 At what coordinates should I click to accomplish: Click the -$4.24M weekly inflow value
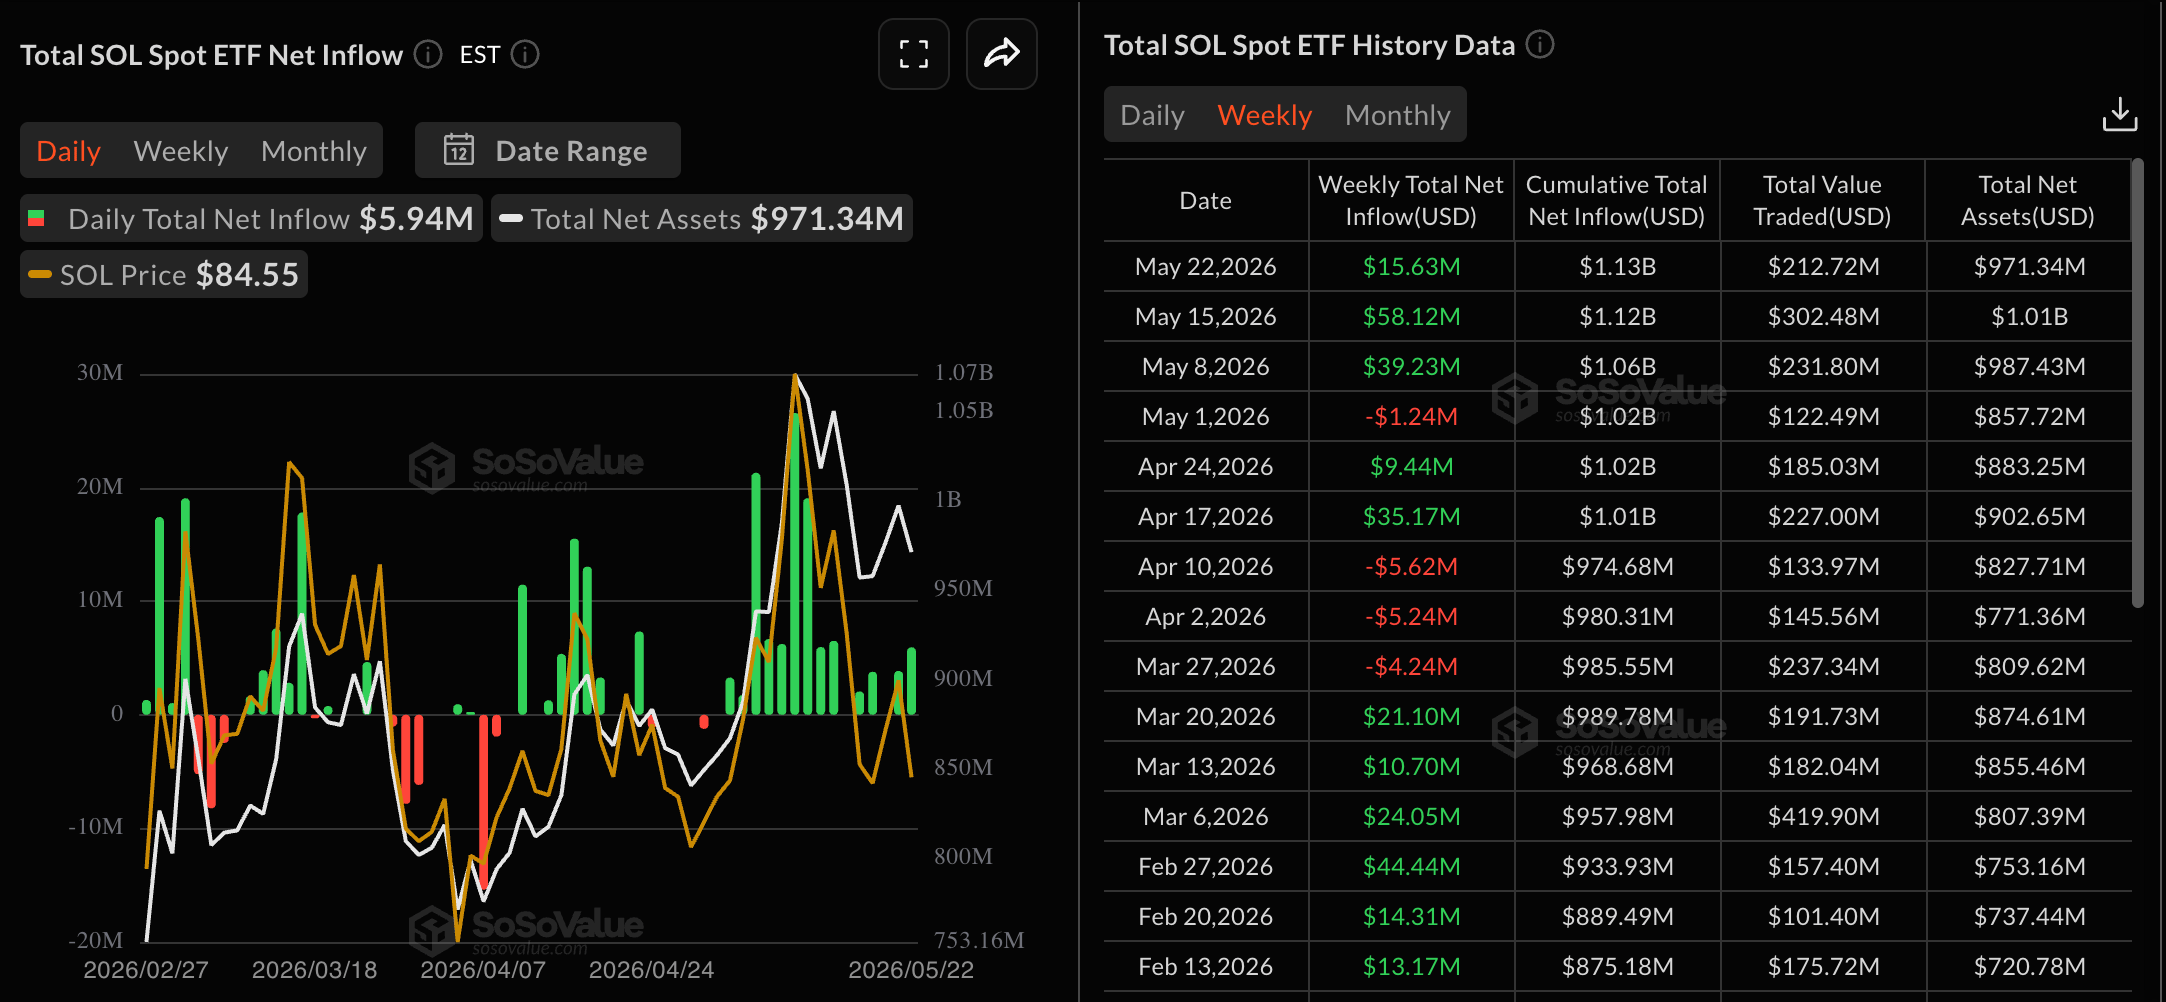(1411, 666)
